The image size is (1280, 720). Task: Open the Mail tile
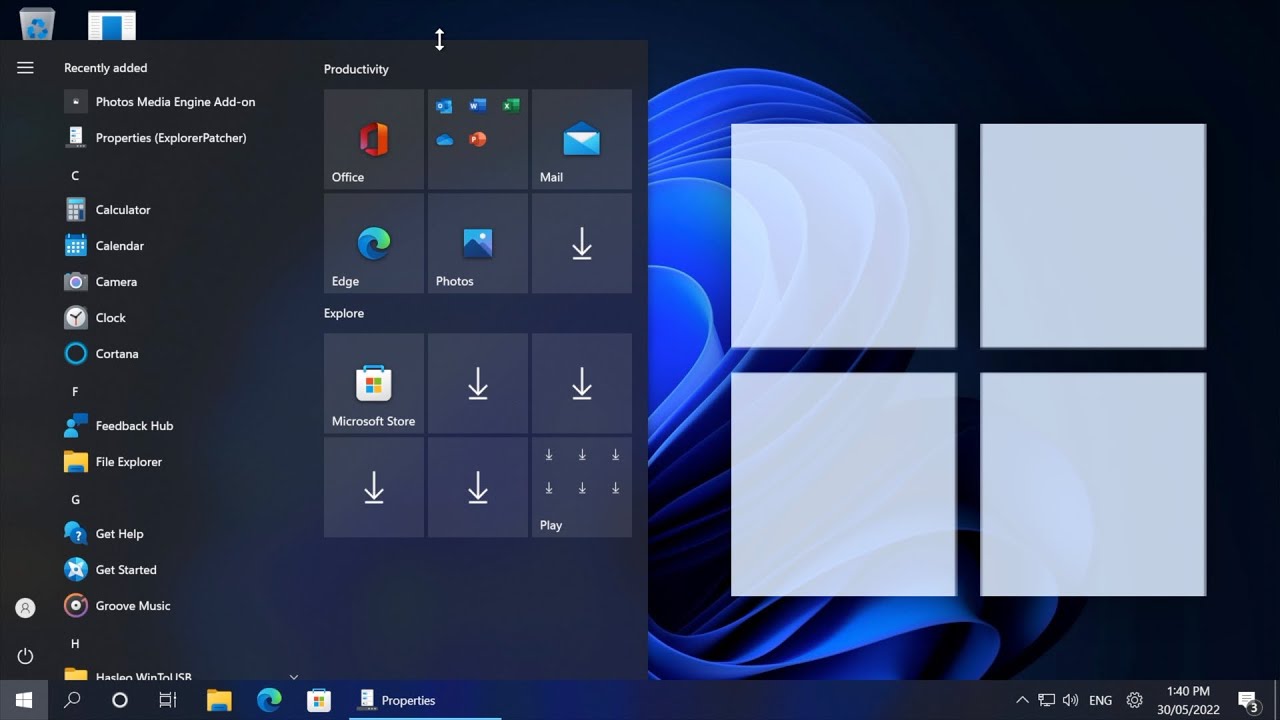582,139
